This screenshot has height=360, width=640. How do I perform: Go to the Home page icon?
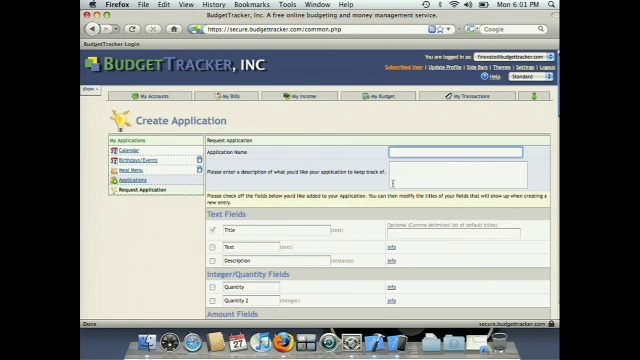174,29
